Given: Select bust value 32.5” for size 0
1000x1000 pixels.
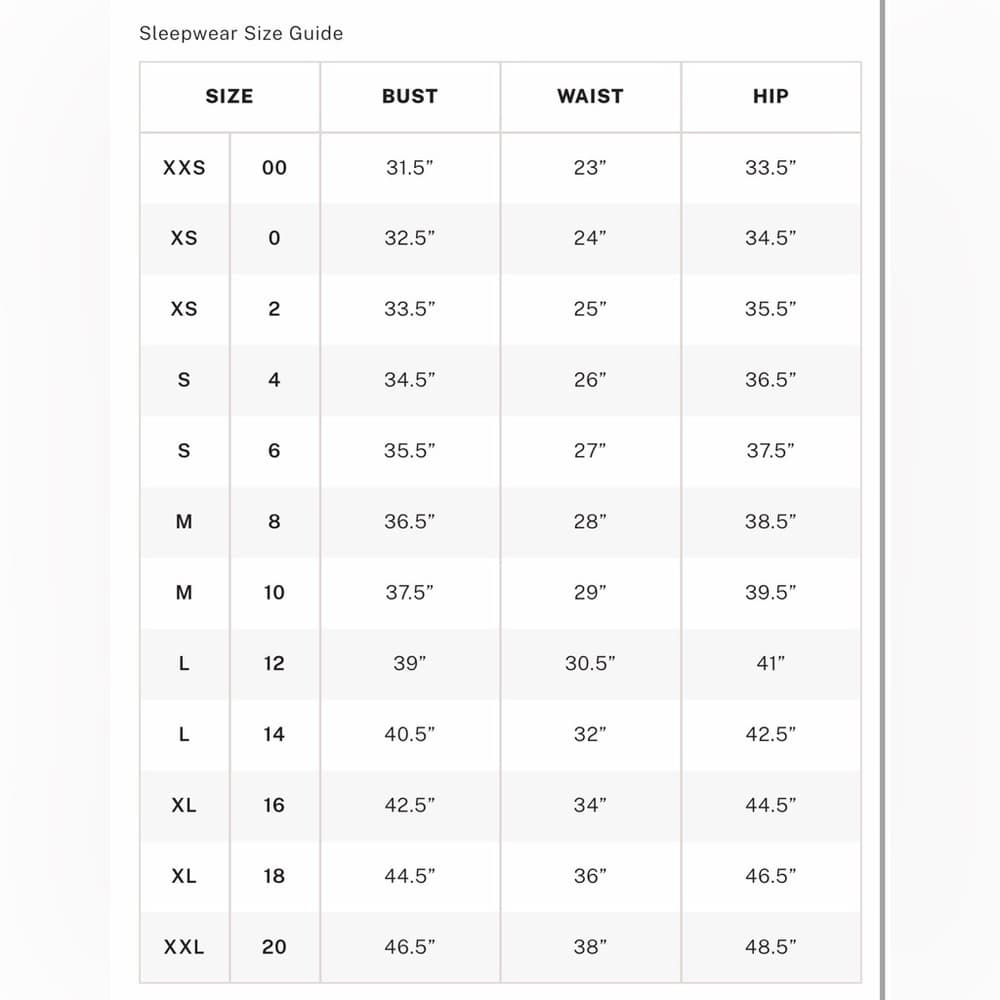Looking at the screenshot, I should pos(409,238).
